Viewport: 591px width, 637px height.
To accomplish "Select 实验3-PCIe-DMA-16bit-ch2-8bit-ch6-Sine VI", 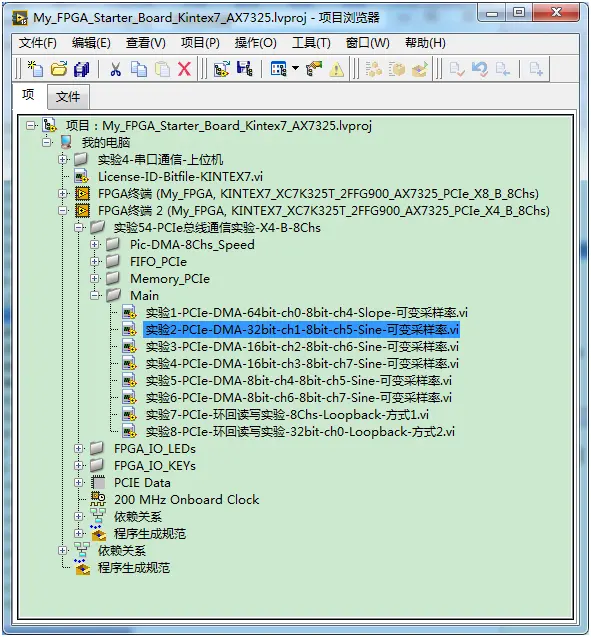I will [302, 347].
